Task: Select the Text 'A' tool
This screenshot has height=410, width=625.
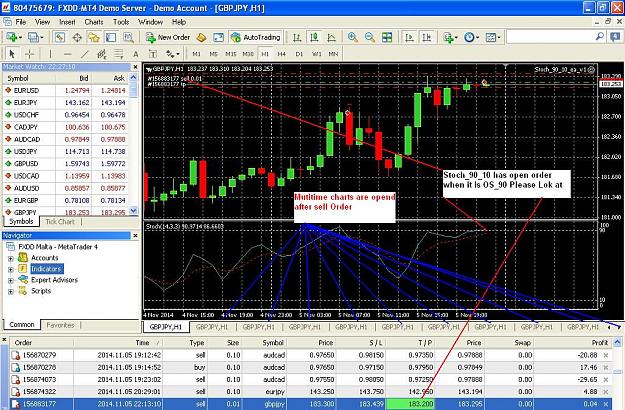Action: [x=136, y=54]
